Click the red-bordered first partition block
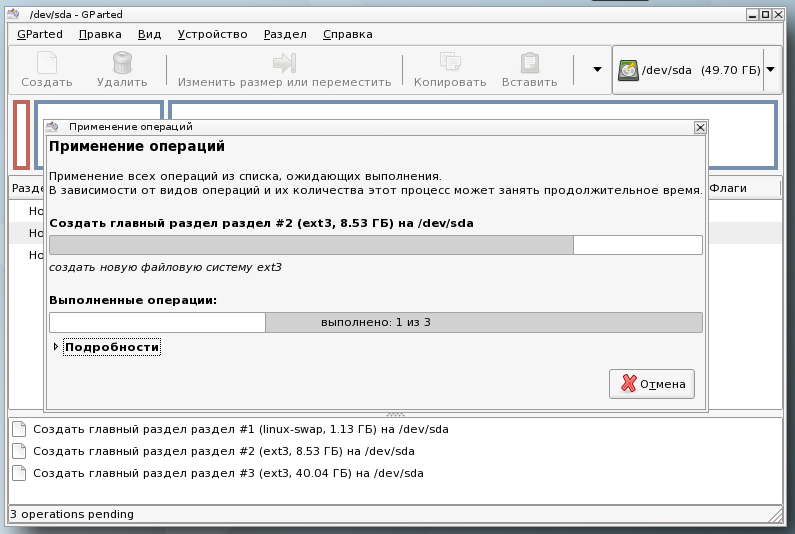 (21, 134)
